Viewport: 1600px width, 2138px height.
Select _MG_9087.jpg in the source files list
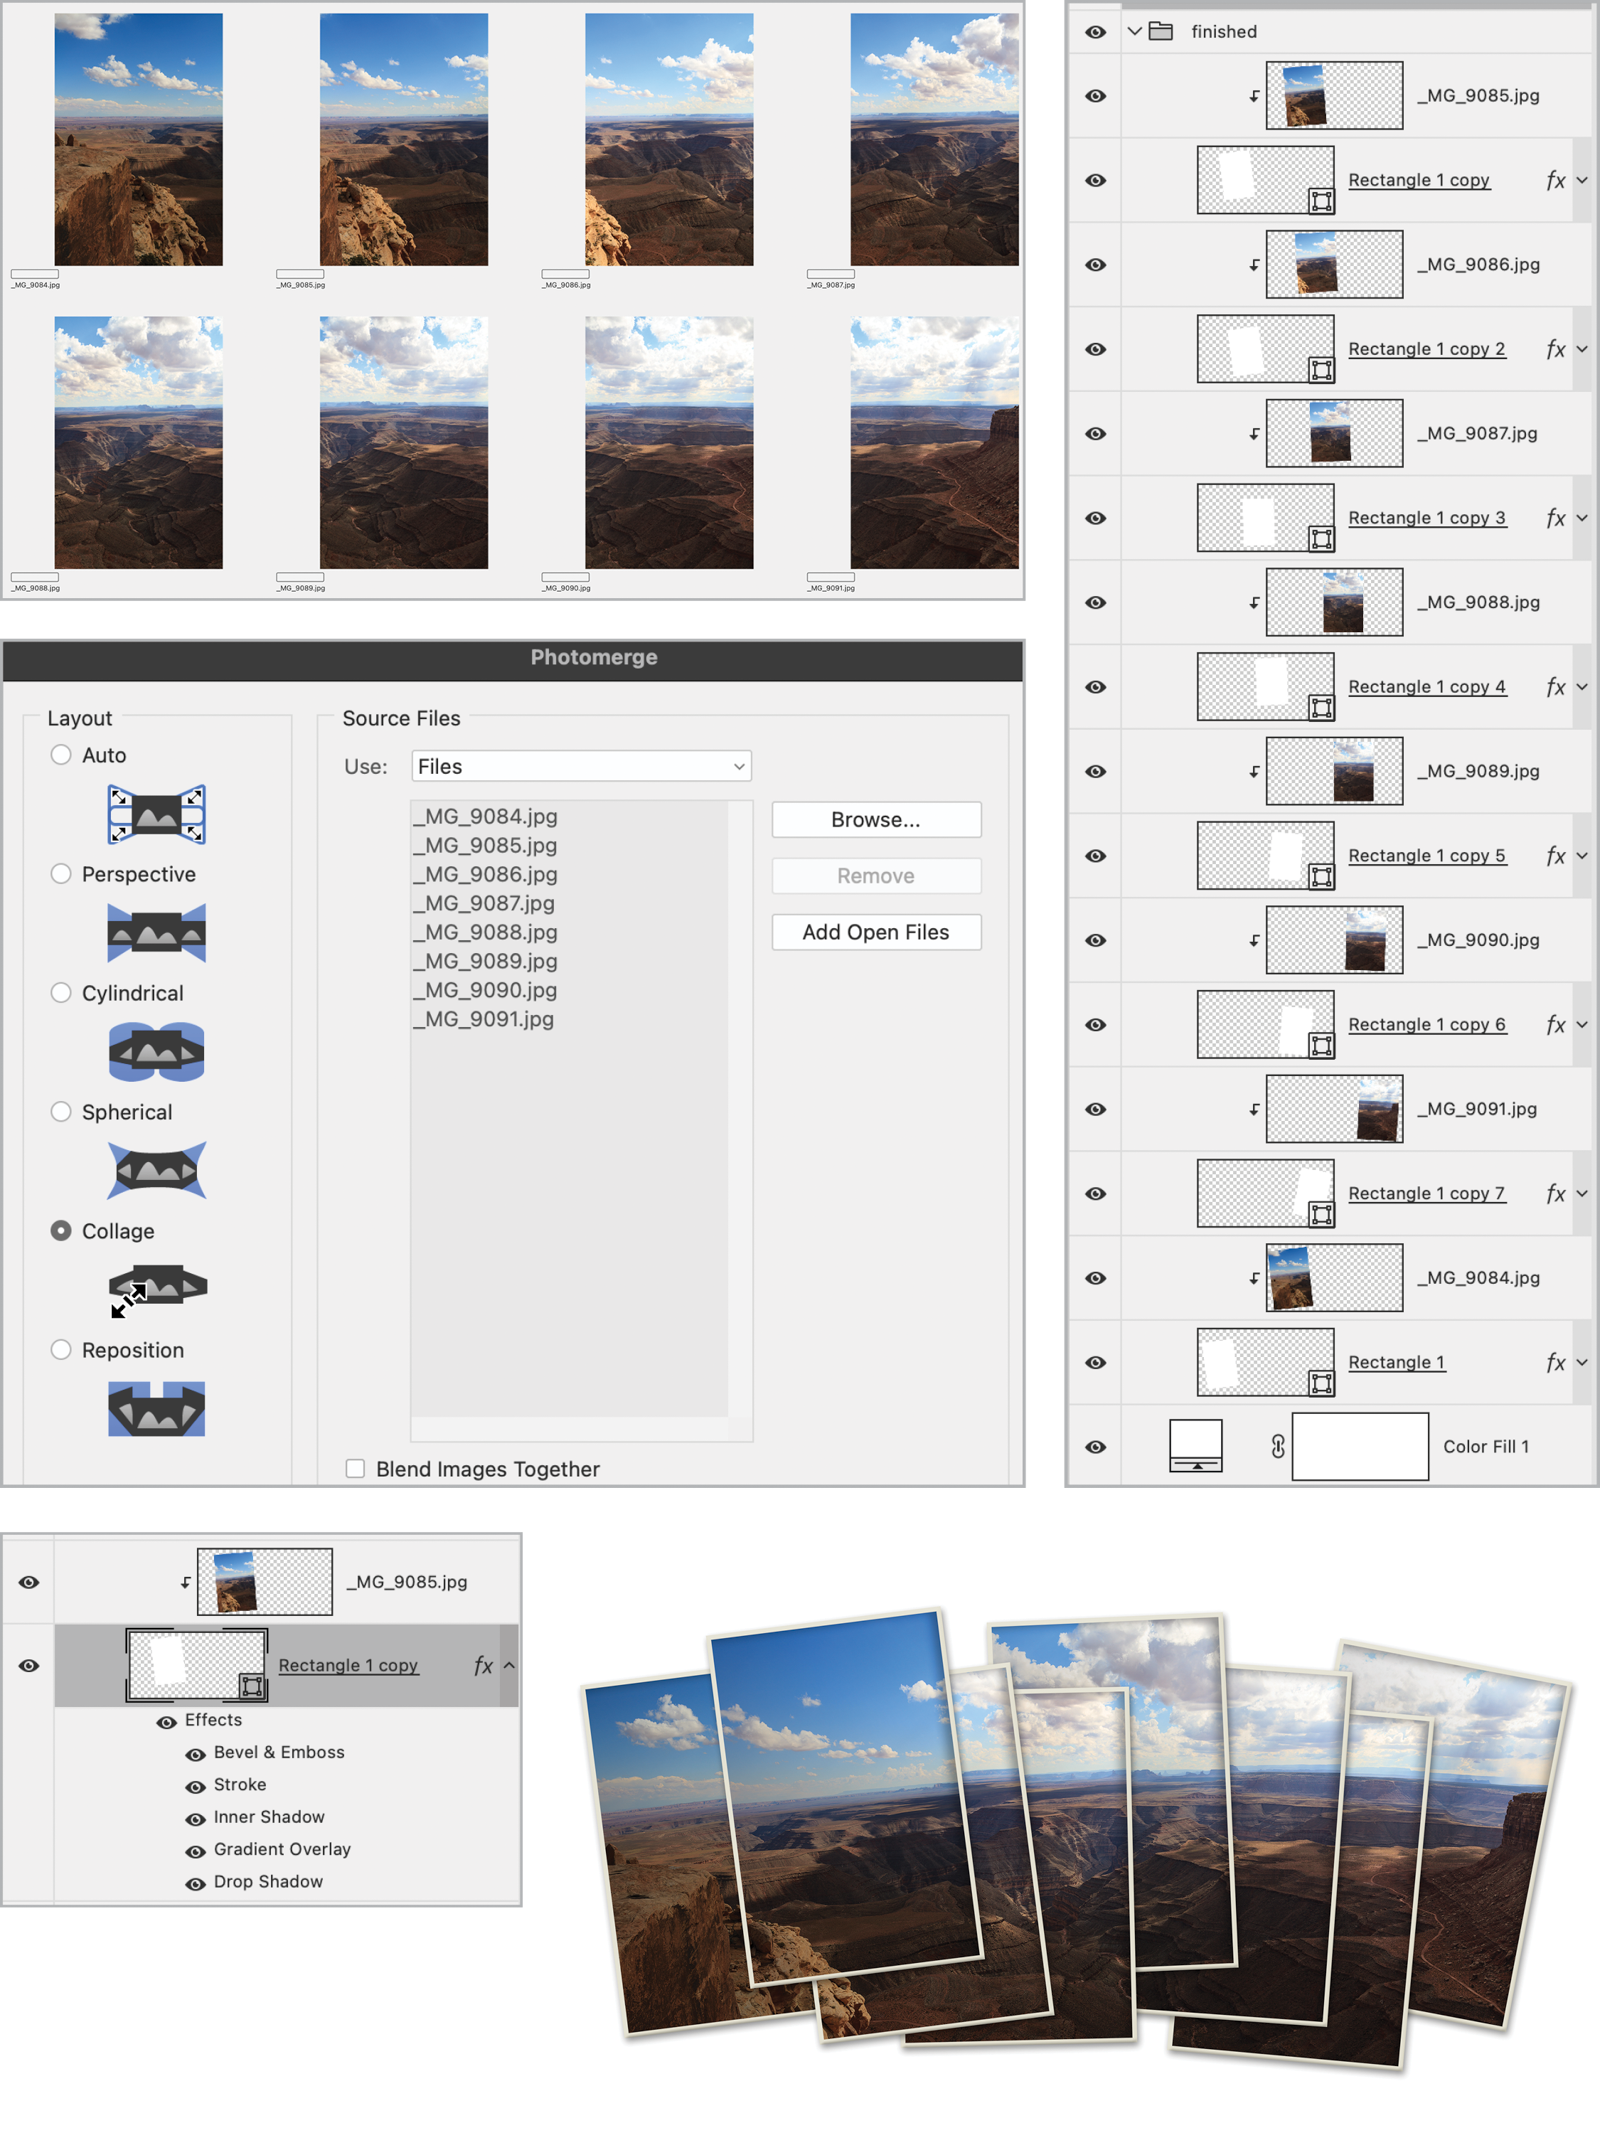point(485,903)
